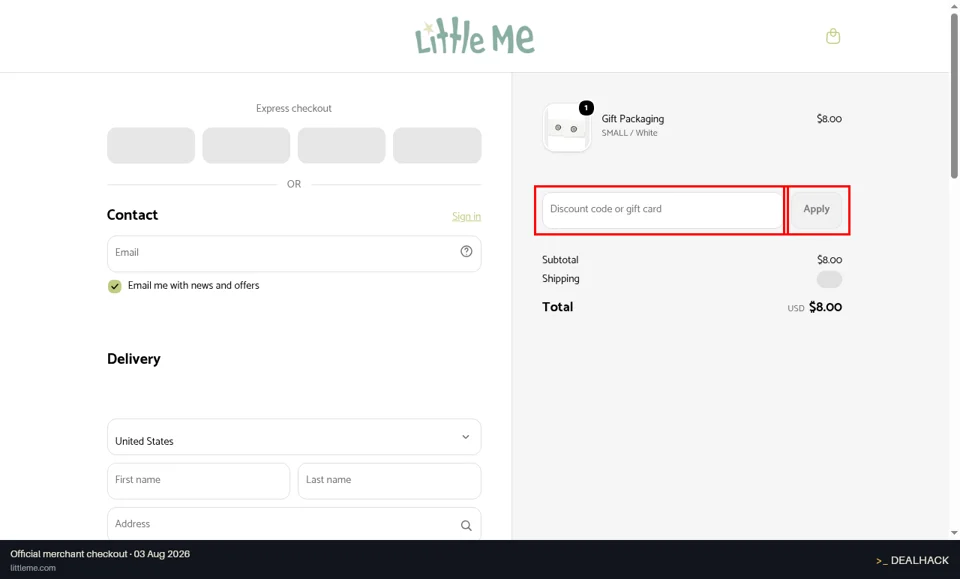Focus the Discount code or gift card field
The image size is (960, 579).
point(662,209)
